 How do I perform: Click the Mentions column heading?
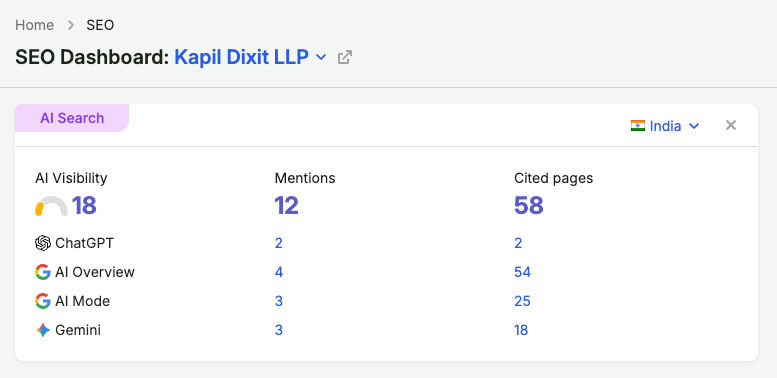coord(305,178)
